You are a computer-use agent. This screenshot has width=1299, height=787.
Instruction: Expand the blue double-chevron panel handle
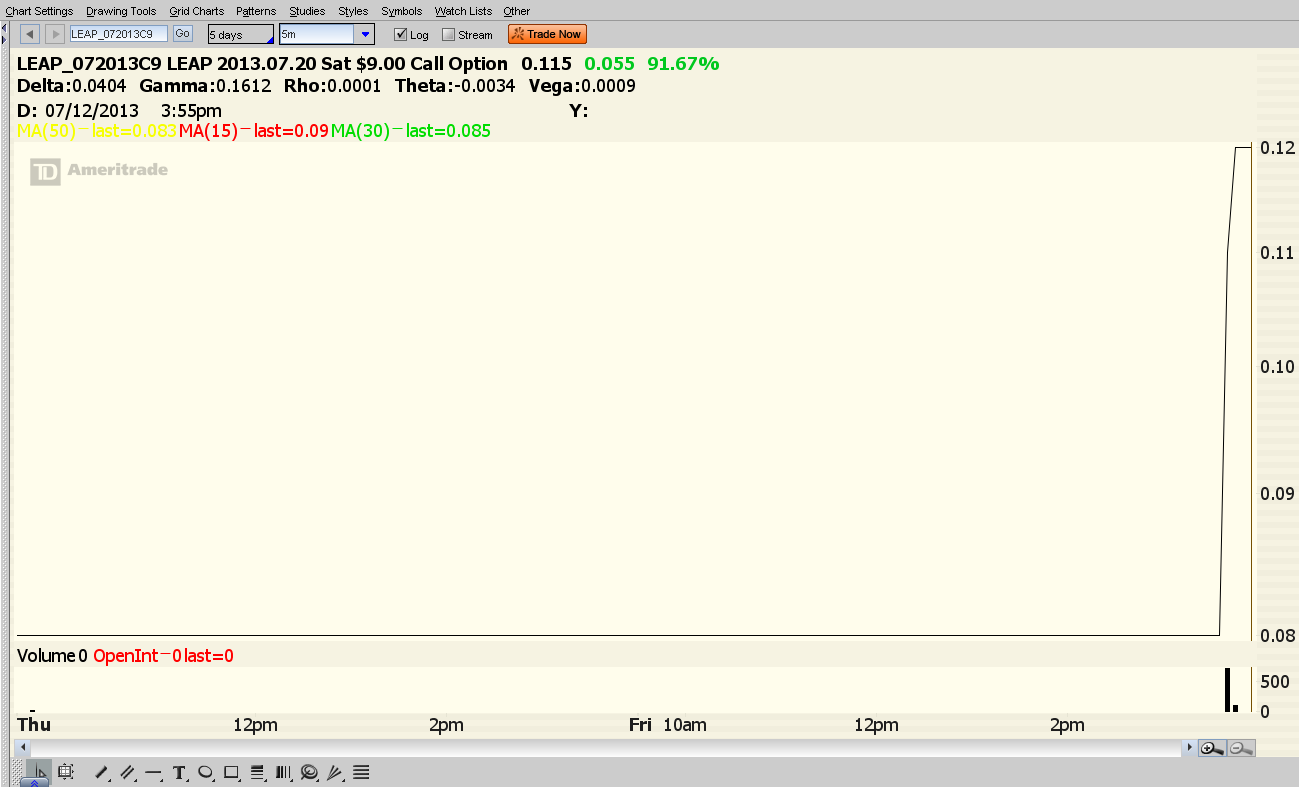(x=33, y=783)
